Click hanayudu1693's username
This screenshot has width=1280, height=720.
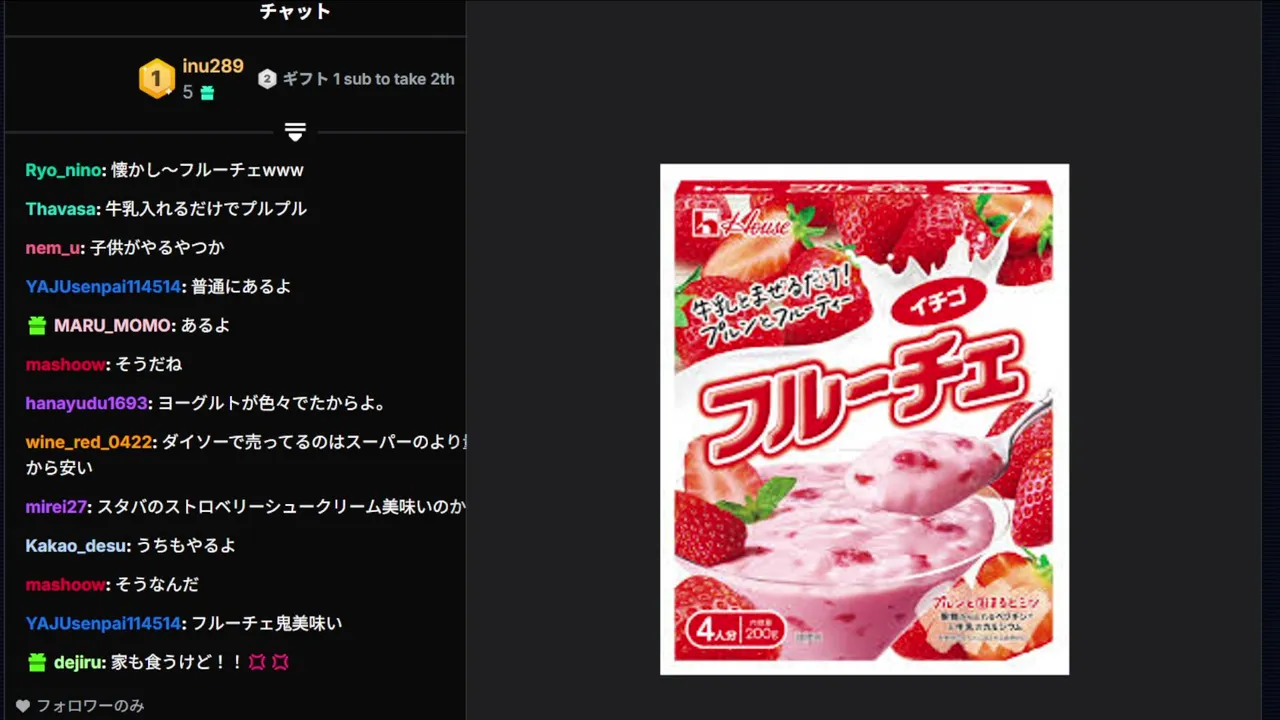click(88, 403)
